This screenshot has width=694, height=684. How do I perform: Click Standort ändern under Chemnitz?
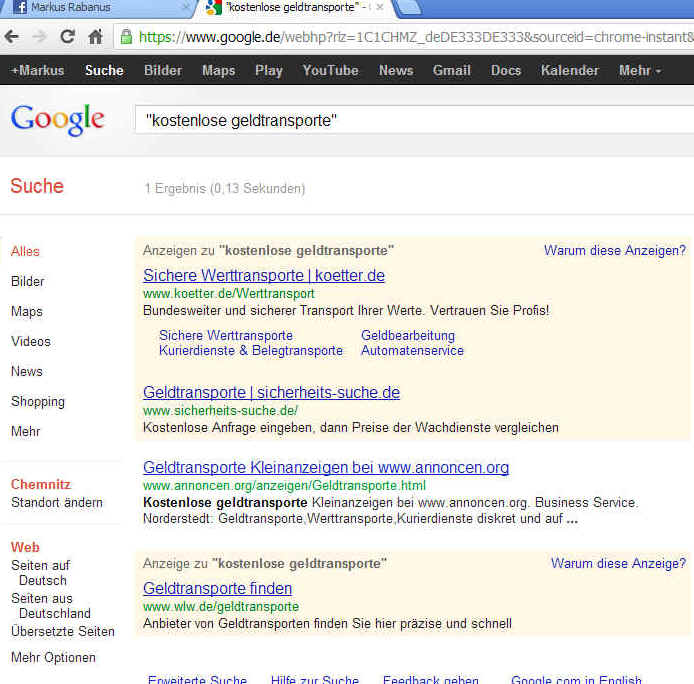point(57,502)
